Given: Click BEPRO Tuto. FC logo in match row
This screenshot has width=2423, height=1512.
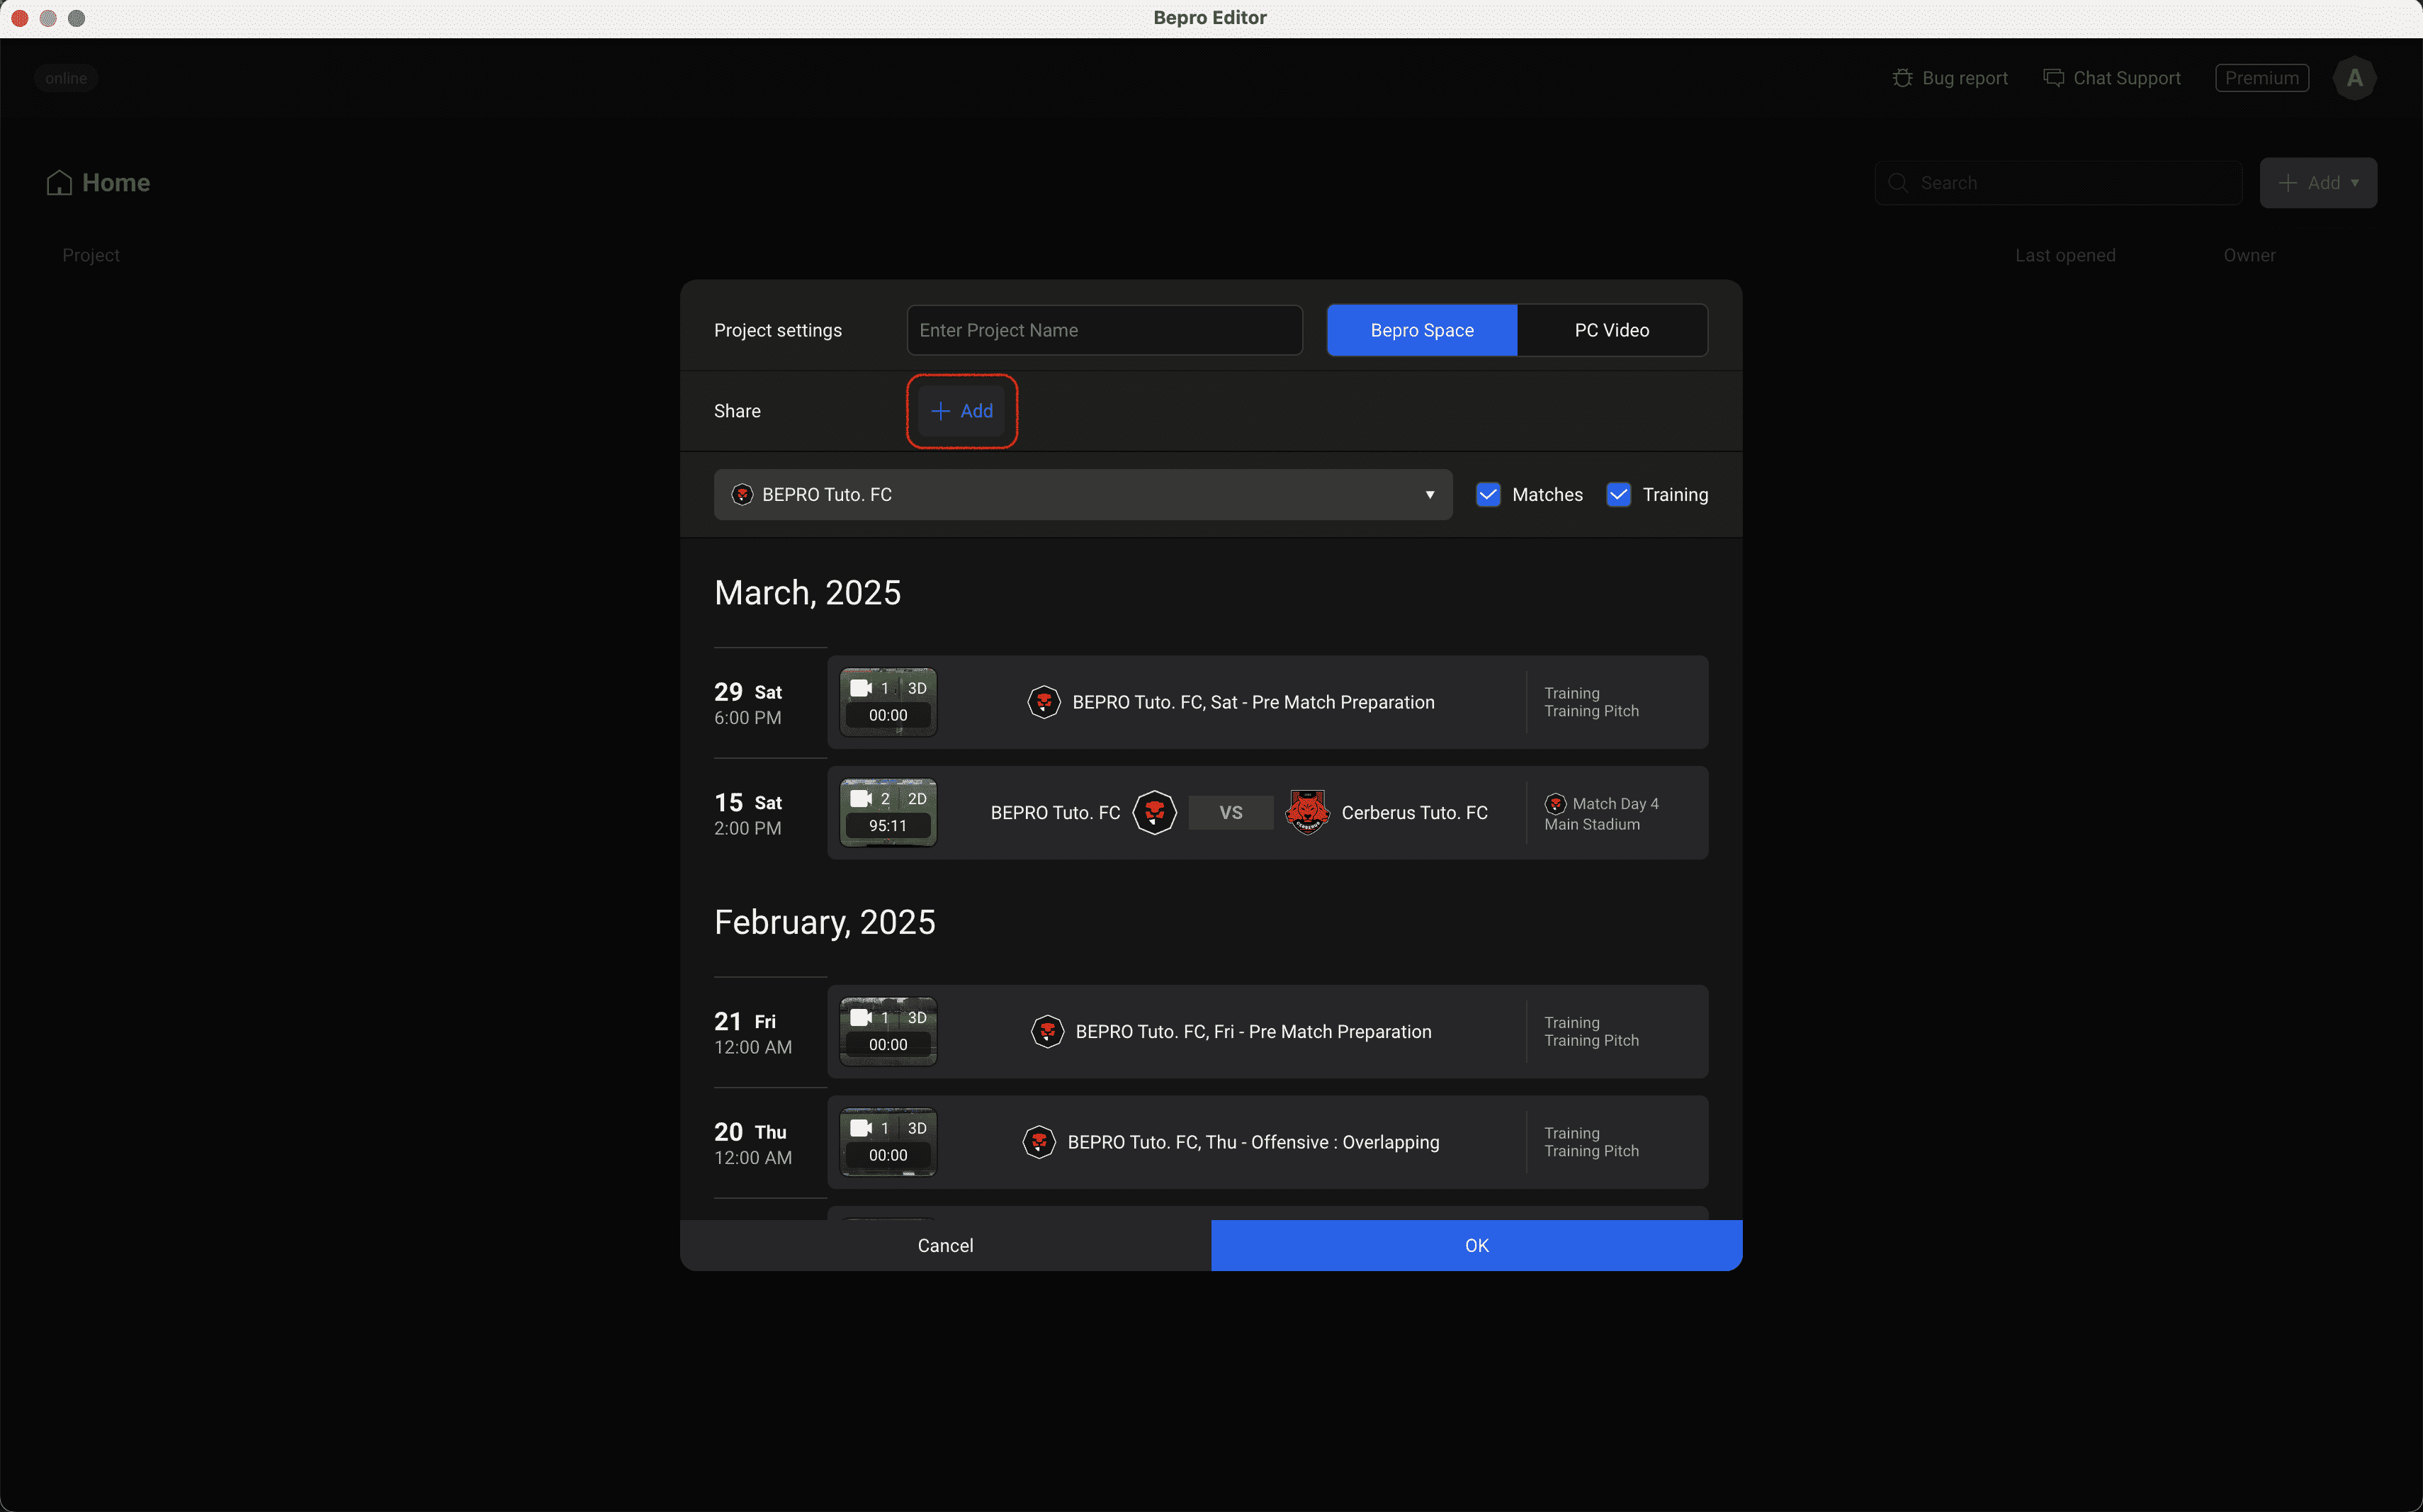Looking at the screenshot, I should pos(1154,812).
